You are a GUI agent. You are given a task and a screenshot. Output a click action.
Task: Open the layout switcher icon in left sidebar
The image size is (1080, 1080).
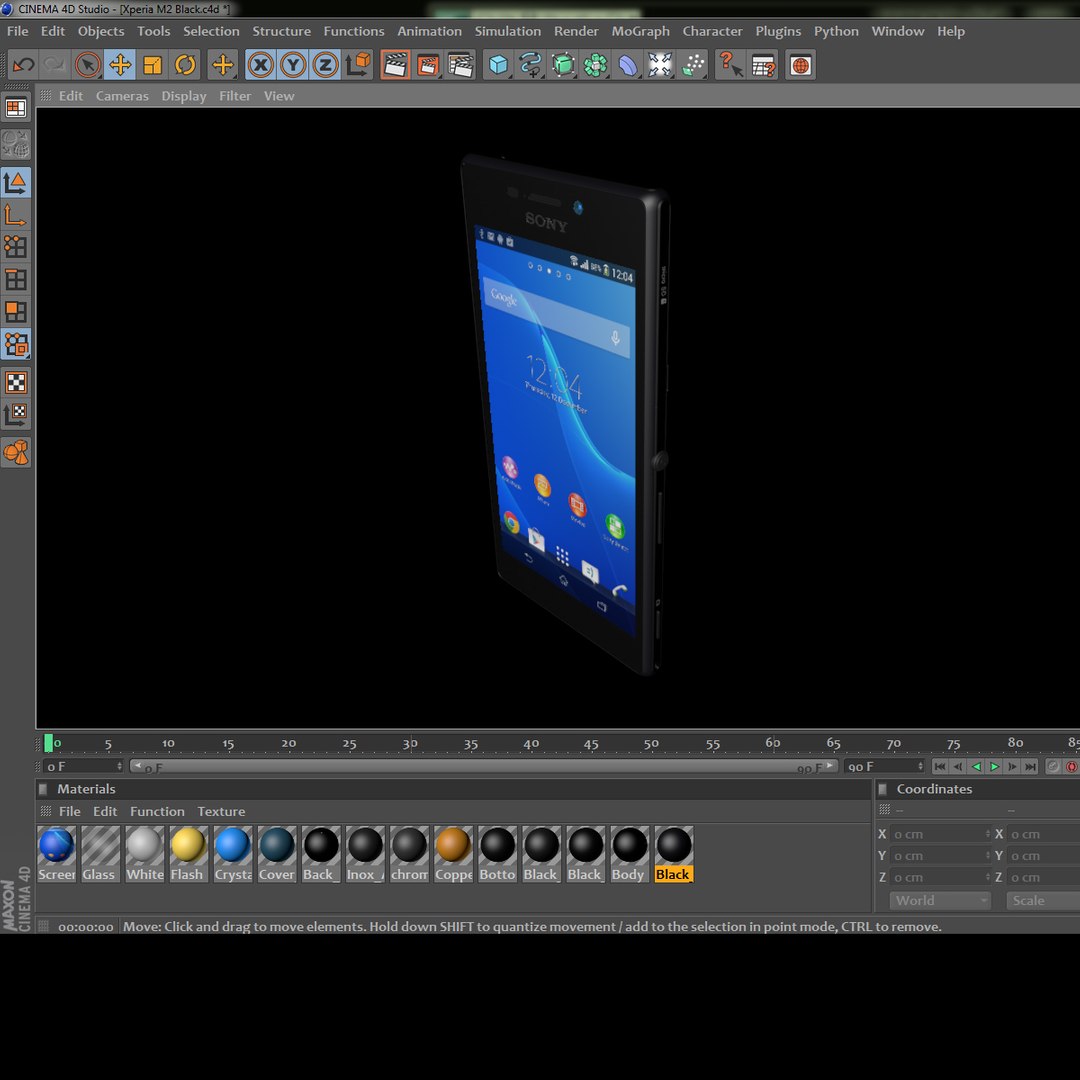[x=16, y=108]
